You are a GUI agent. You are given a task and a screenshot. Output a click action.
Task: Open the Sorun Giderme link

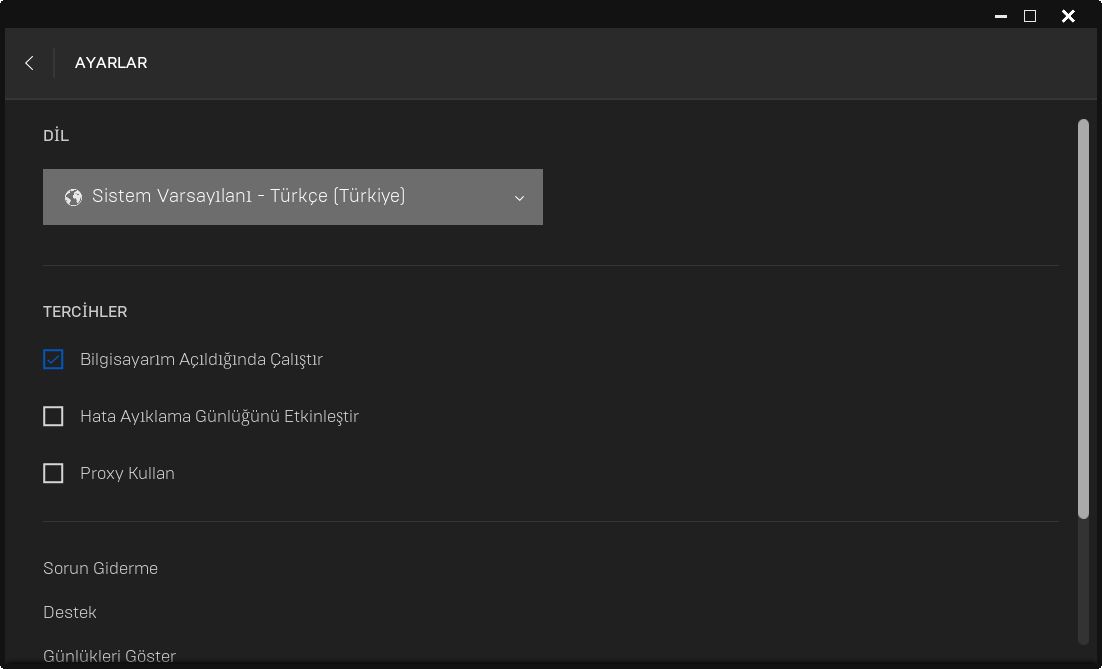pyautogui.click(x=101, y=568)
